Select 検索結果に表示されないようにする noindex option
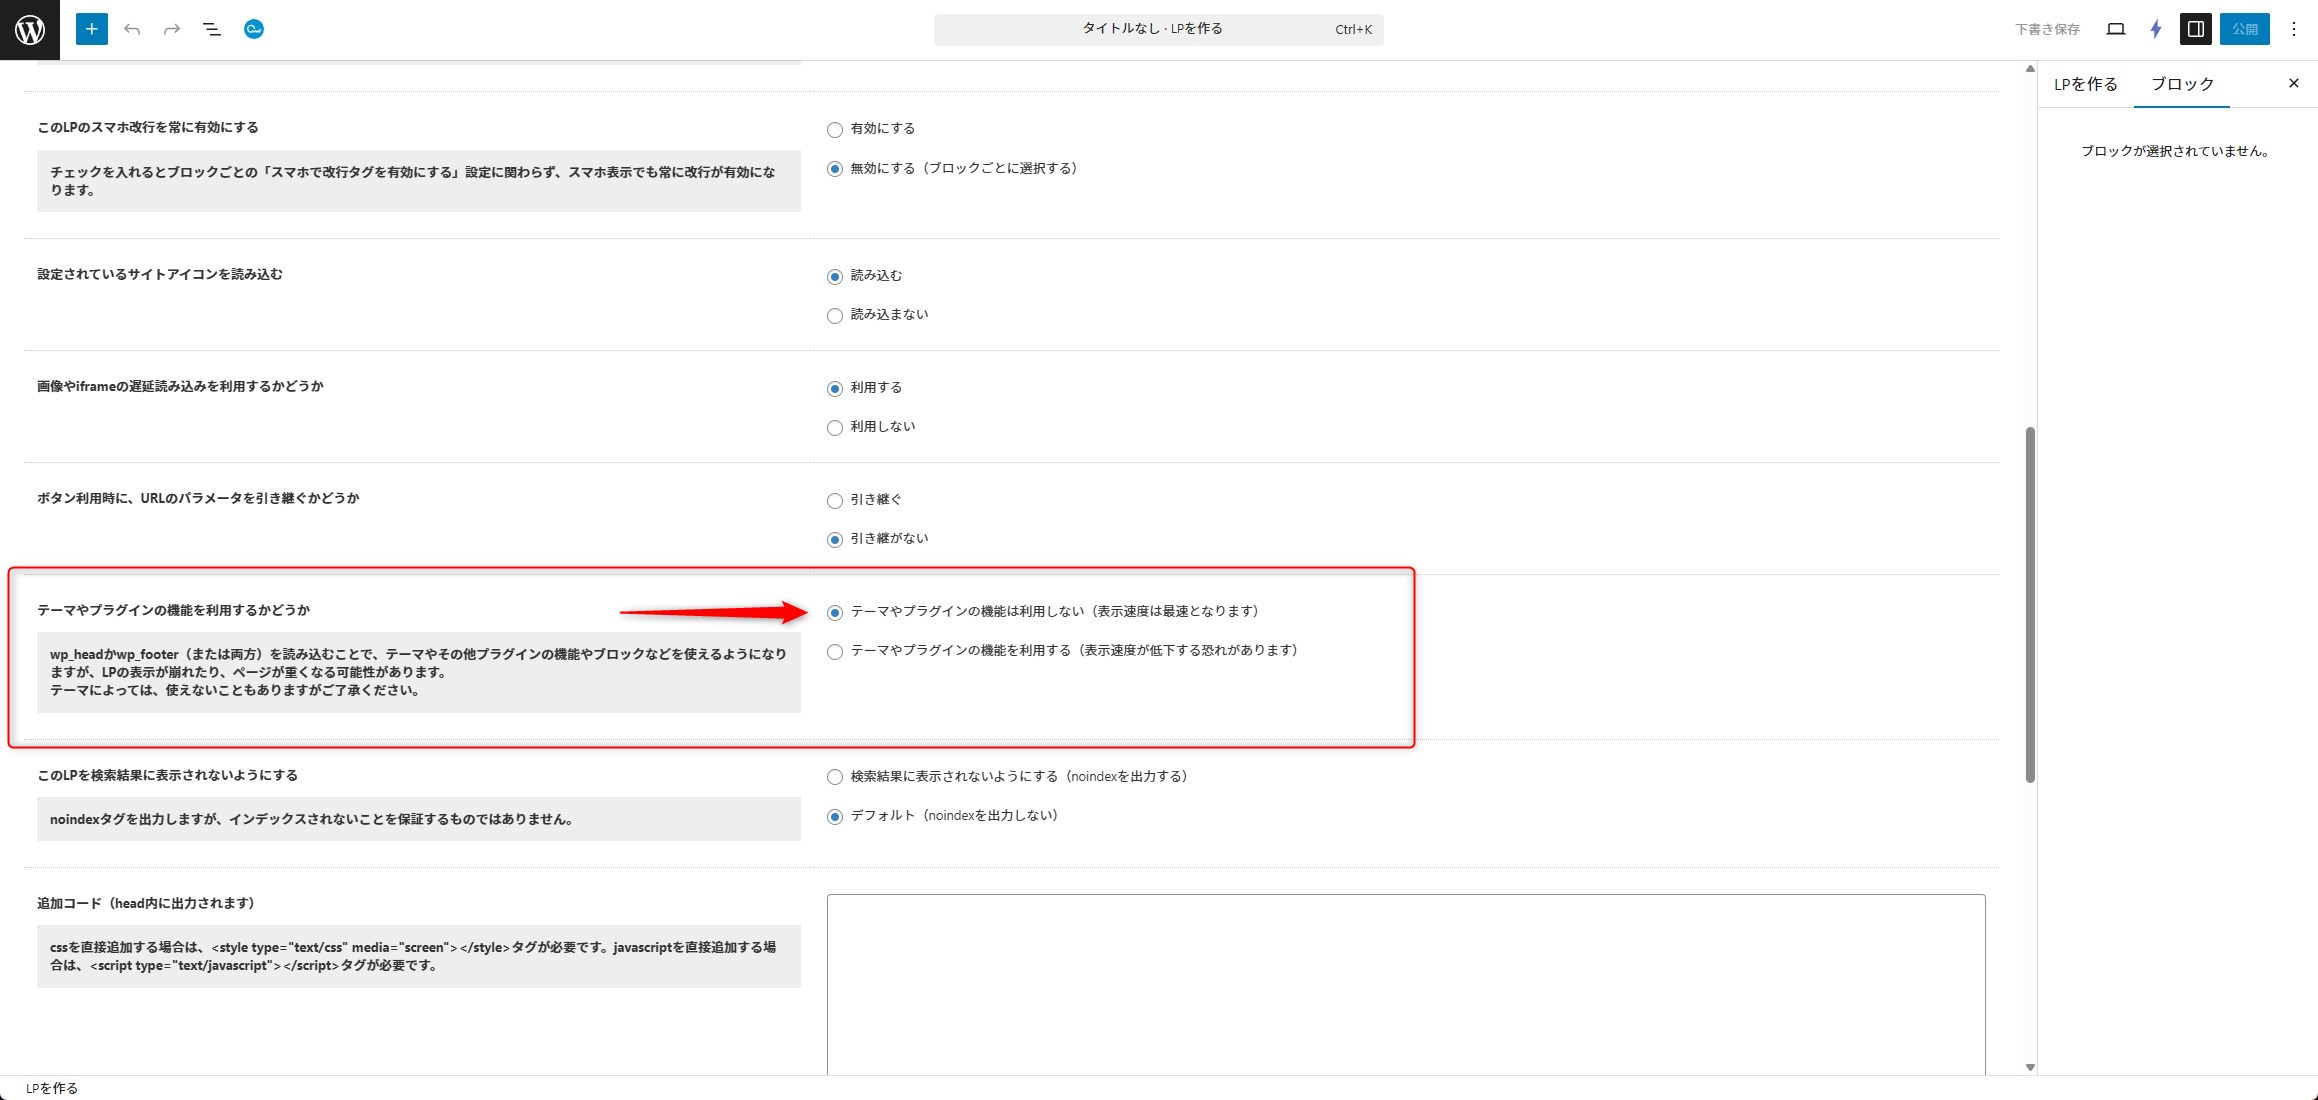Viewport: 2318px width, 1100px height. (835, 776)
